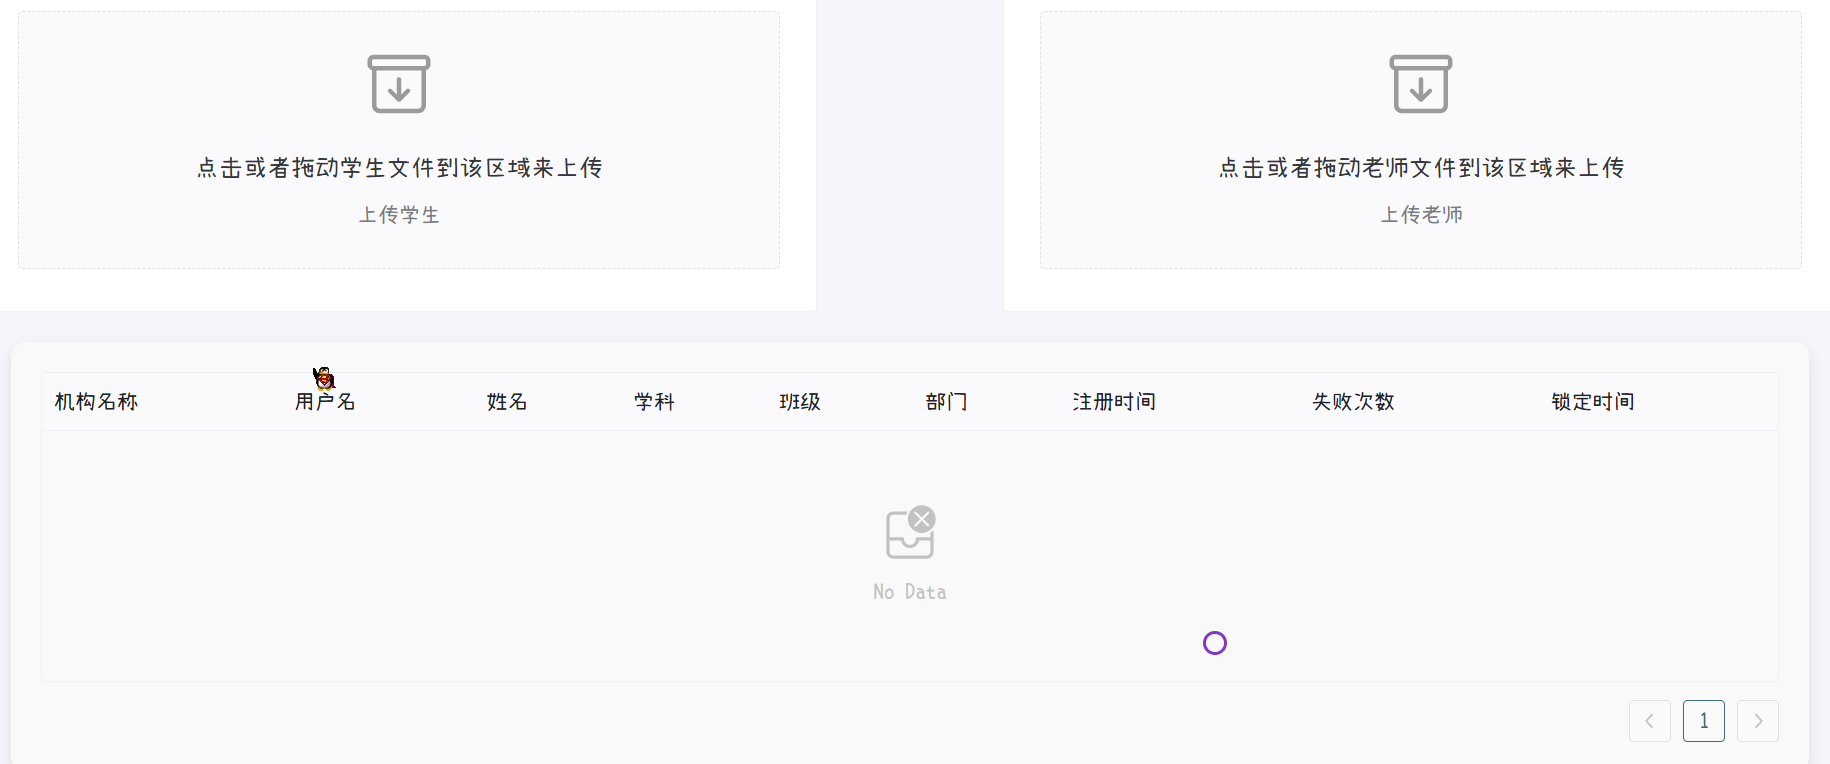Image resolution: width=1830 pixels, height=764 pixels.
Task: Click the No Data label
Action: 910,592
